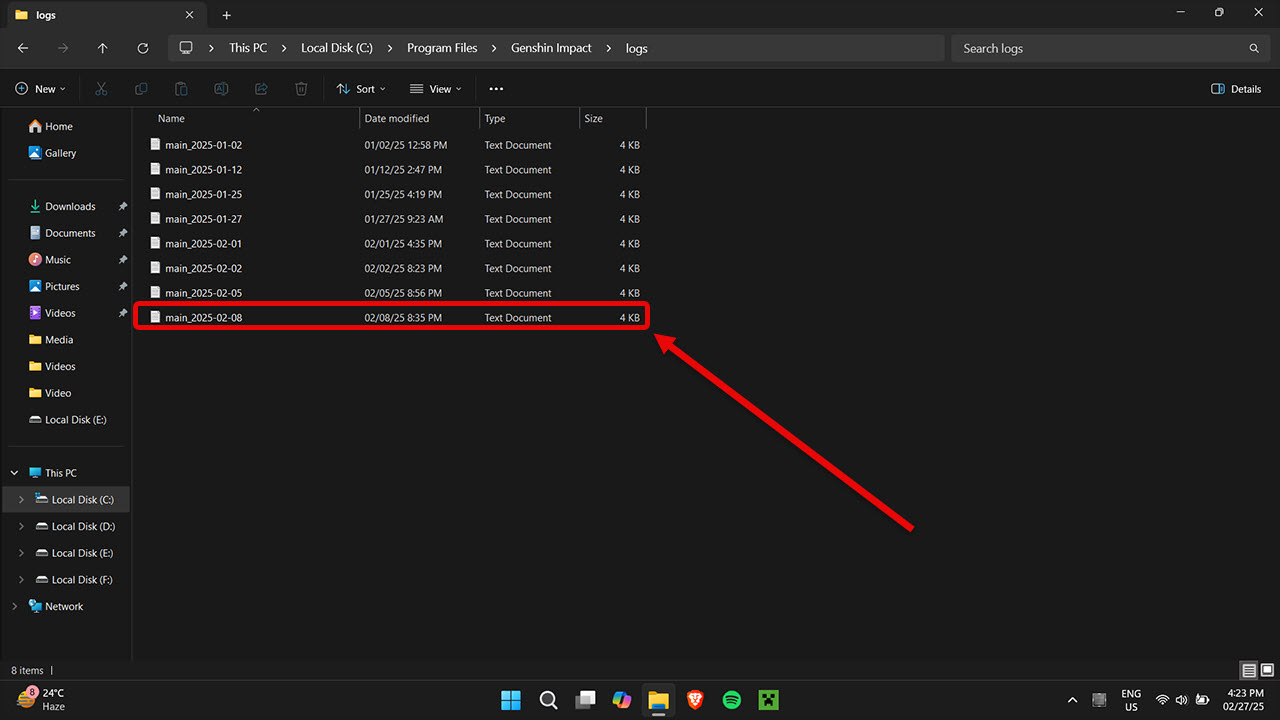Viewport: 1280px width, 720px height.
Task: Click the Cut scissors icon
Action: (x=101, y=89)
